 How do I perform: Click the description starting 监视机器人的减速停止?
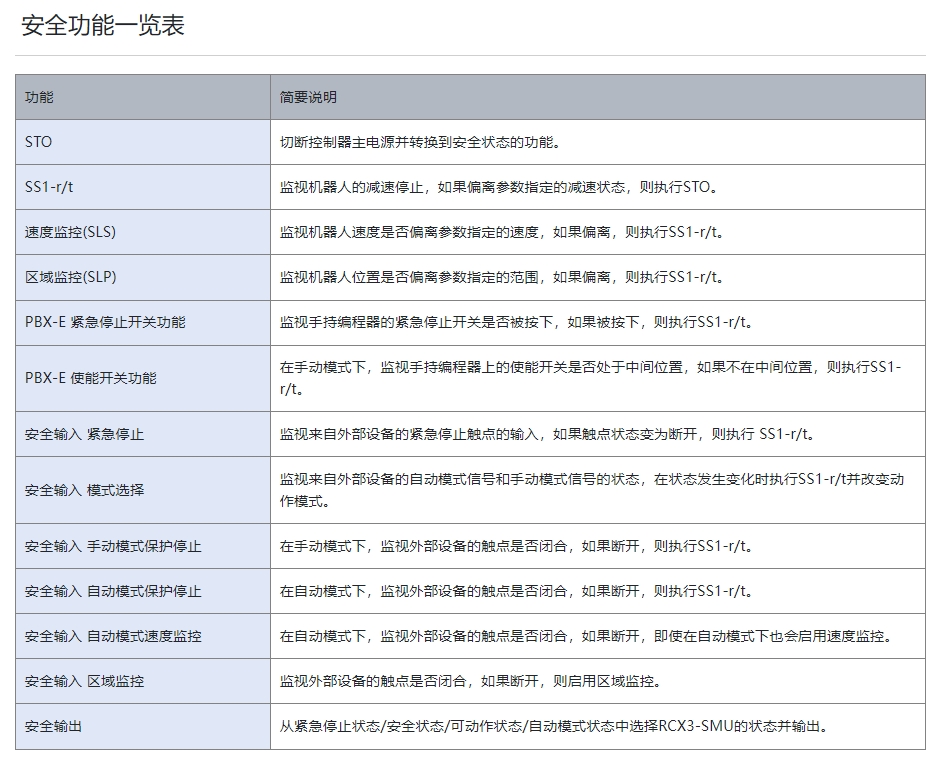click(598, 187)
